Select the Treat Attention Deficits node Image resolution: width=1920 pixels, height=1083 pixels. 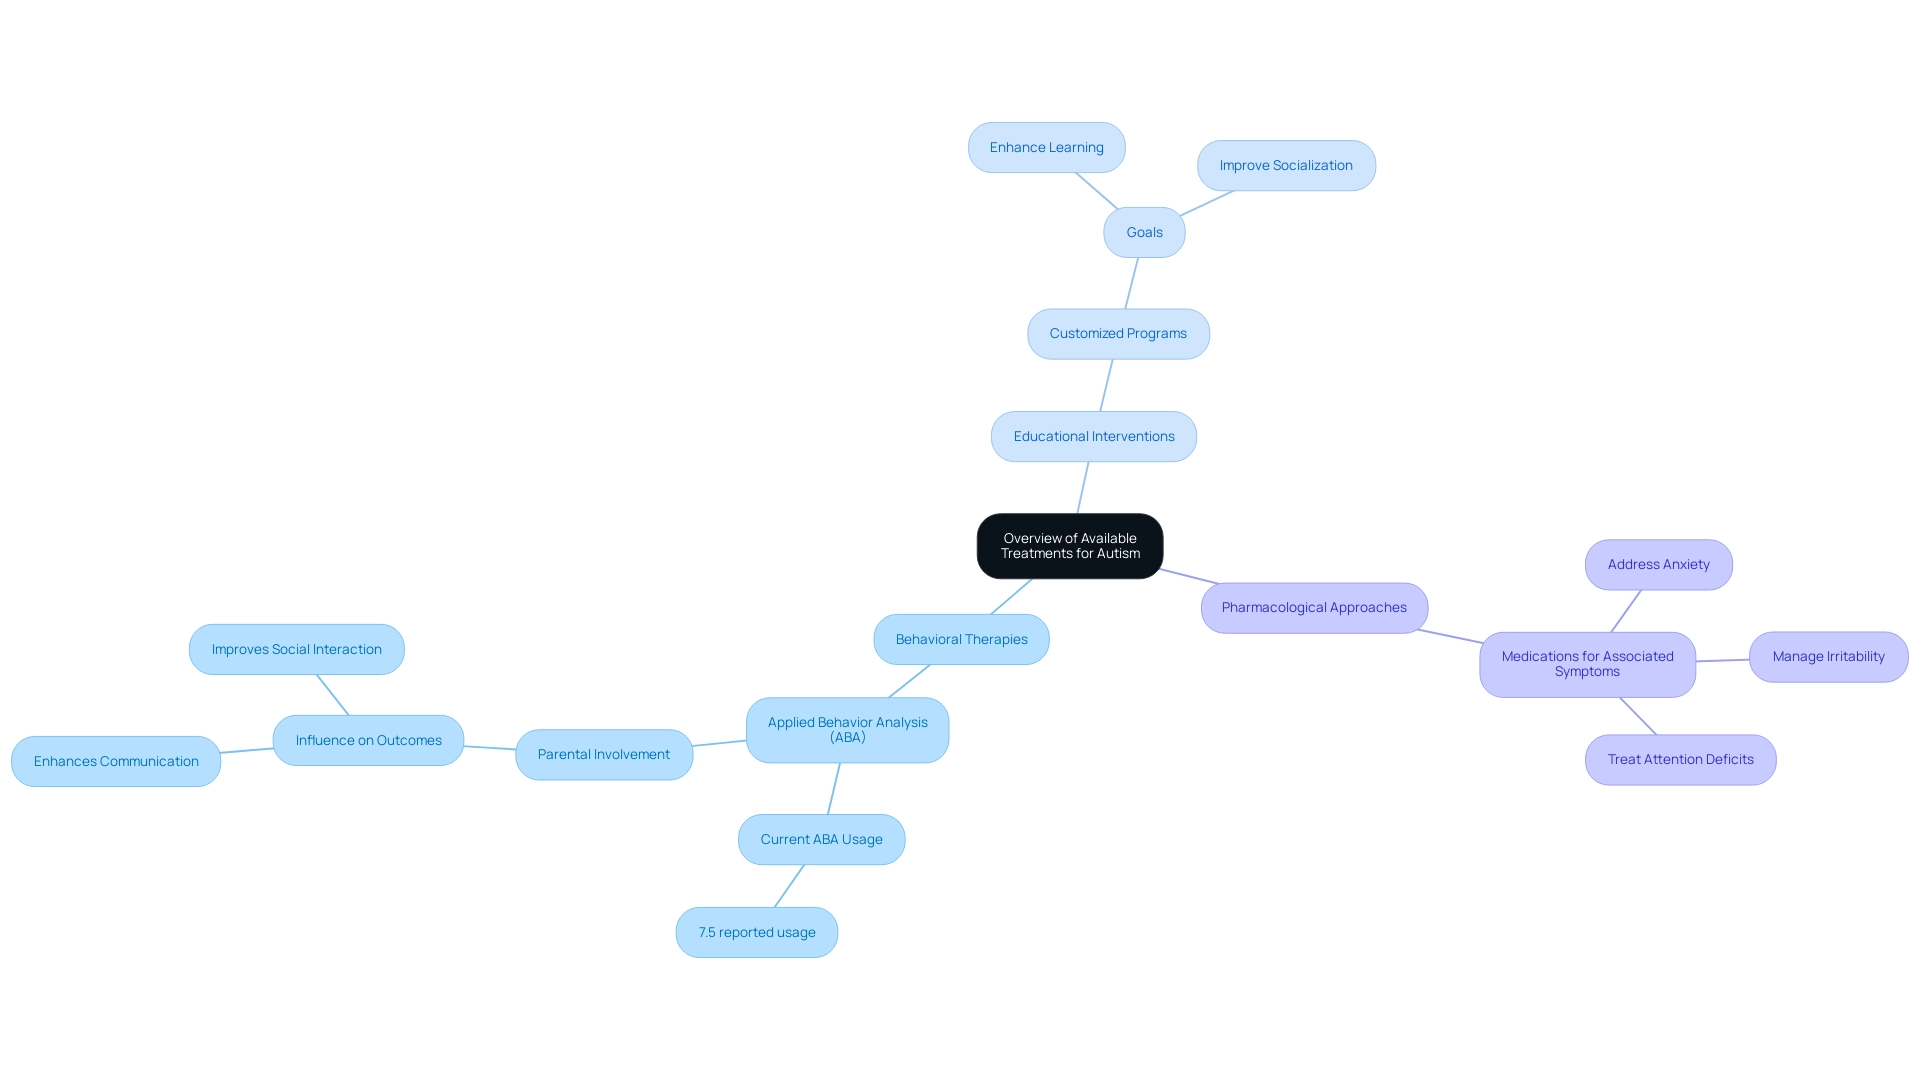1680,758
